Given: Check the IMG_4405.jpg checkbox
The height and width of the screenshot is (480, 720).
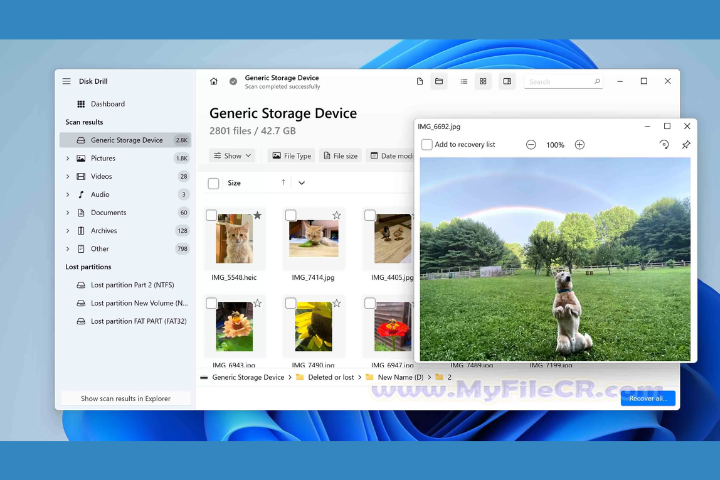Looking at the screenshot, I should click(370, 215).
